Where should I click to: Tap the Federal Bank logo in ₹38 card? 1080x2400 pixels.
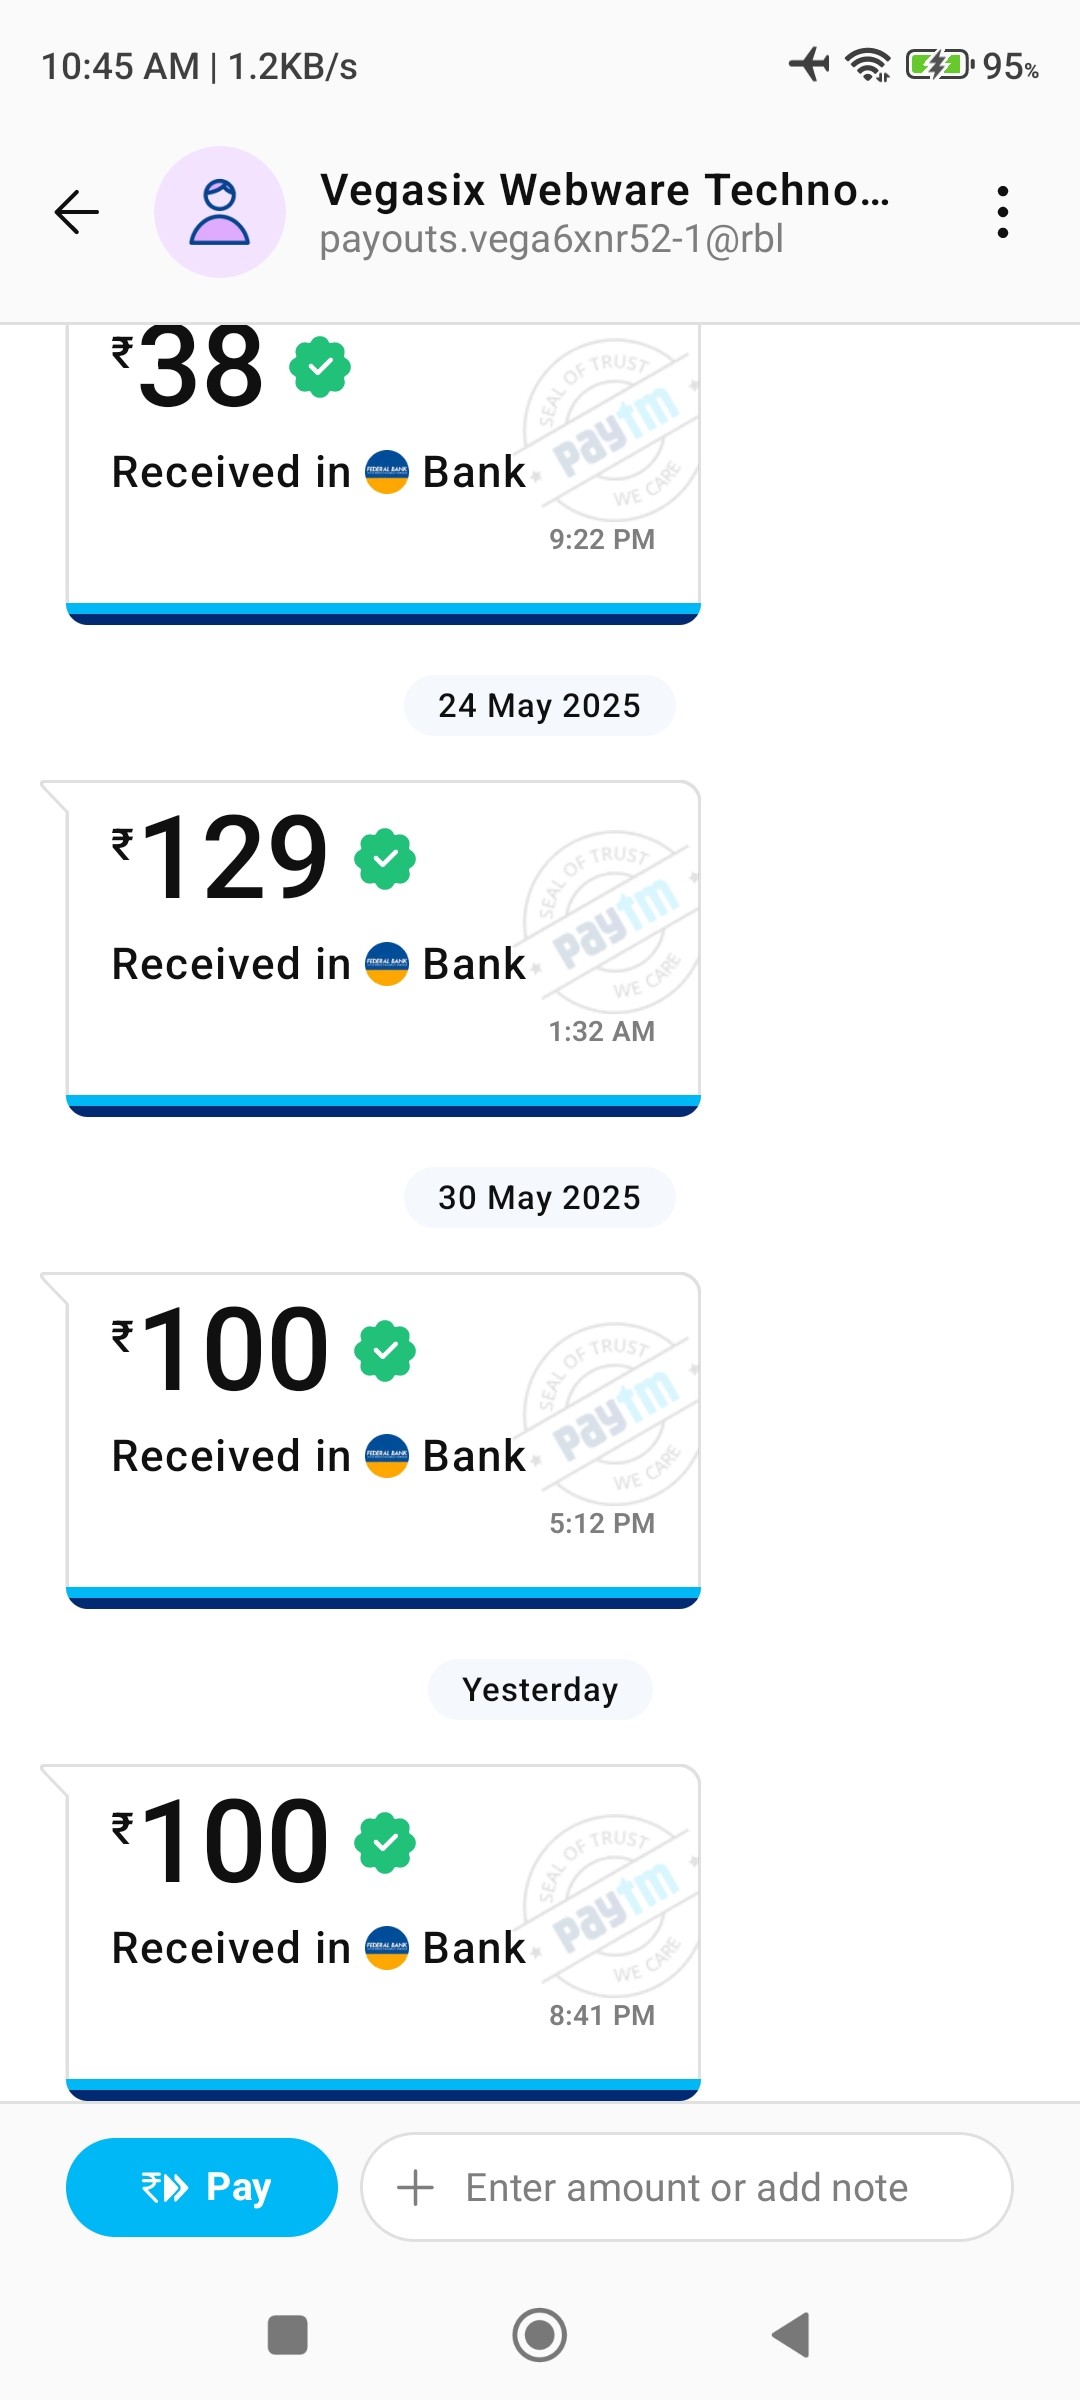click(387, 472)
